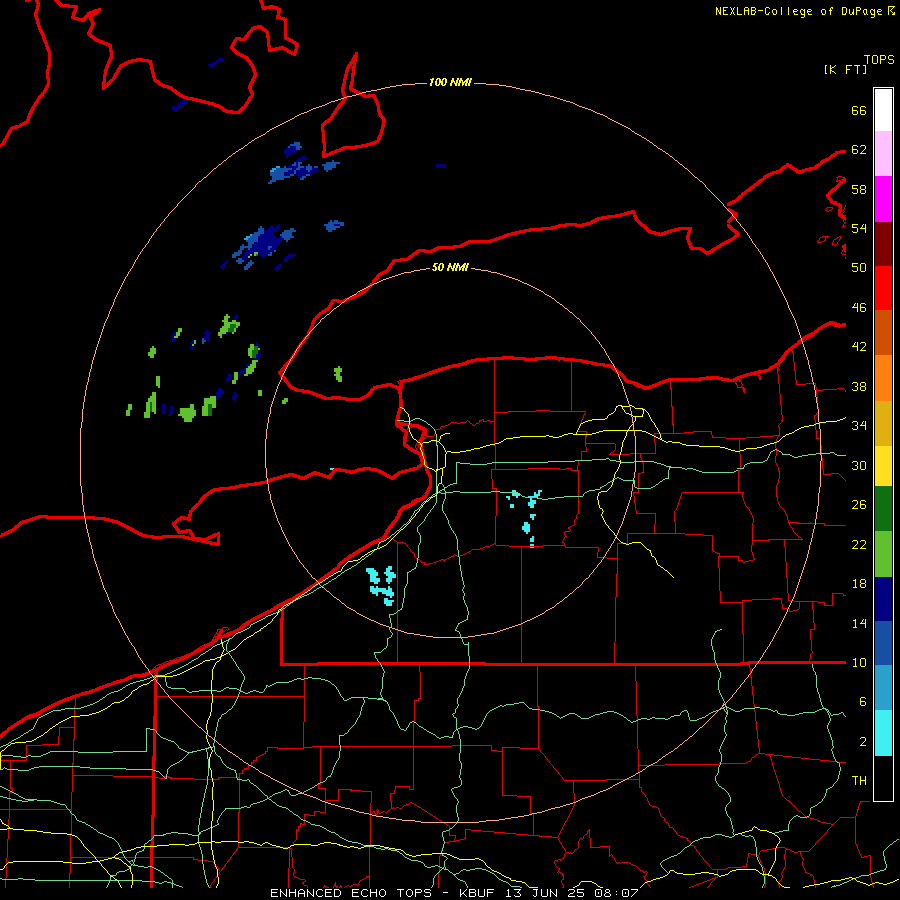The image size is (900, 900).
Task: Pick the magenta swatch in the tops legend
Action: click(883, 199)
